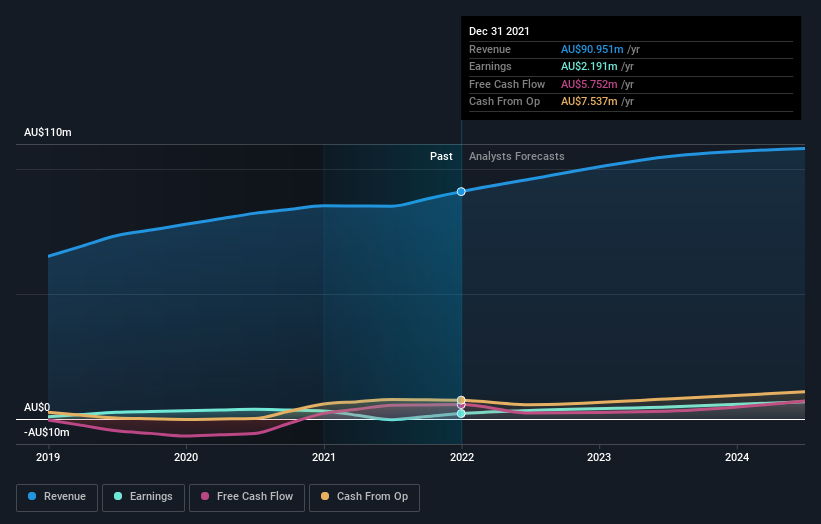Viewport: 821px width, 524px height.
Task: Click the 2022 x-axis label
Action: [x=462, y=457]
